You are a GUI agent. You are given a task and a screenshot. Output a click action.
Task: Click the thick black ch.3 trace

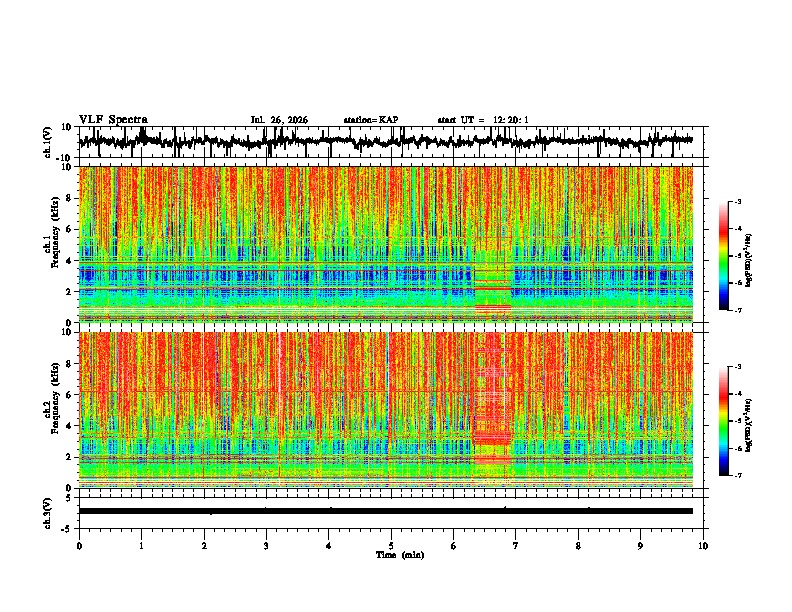click(385, 511)
